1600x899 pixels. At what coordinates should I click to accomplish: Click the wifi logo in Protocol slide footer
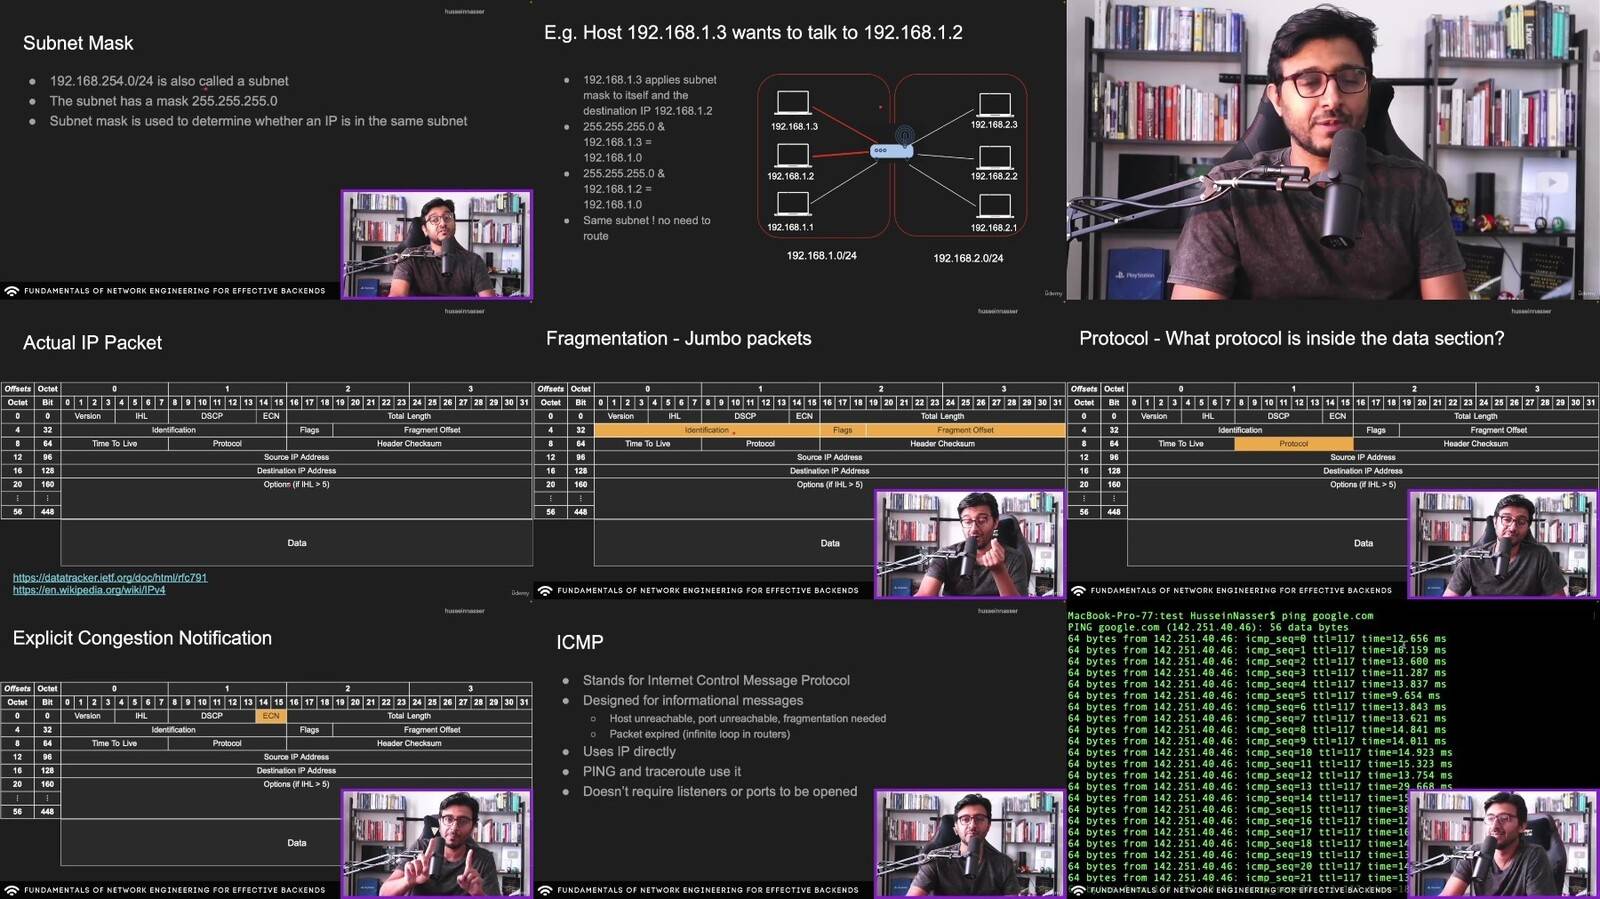pos(1078,591)
